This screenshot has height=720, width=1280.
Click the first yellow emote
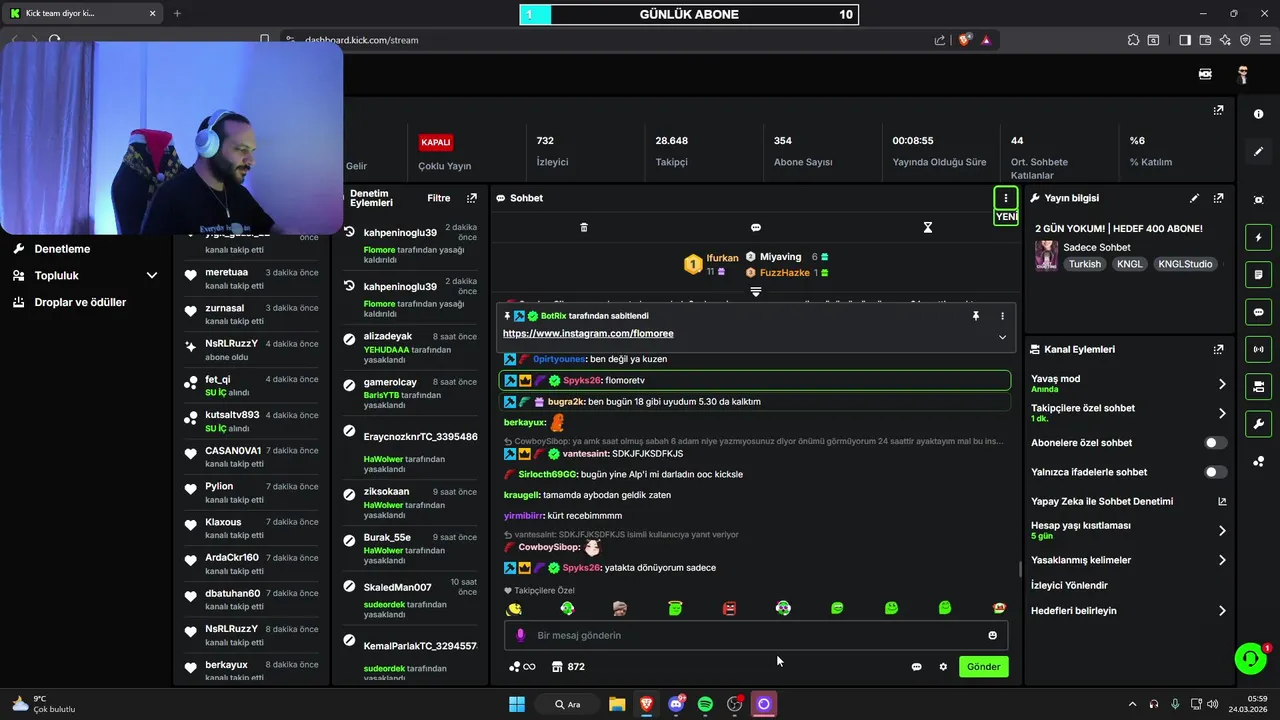(x=514, y=608)
